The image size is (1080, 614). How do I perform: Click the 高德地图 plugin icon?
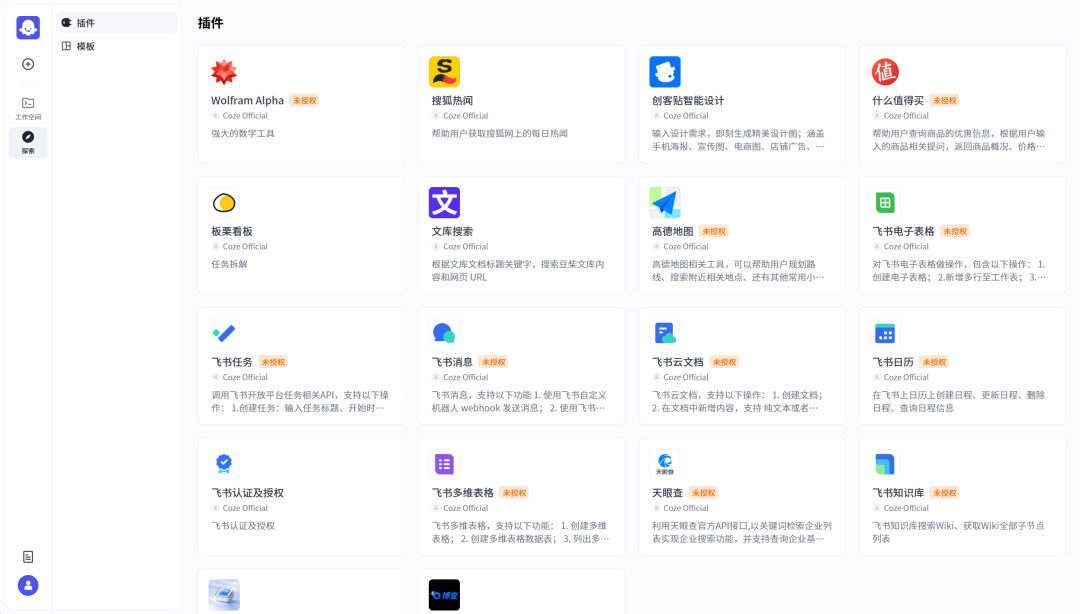point(665,203)
